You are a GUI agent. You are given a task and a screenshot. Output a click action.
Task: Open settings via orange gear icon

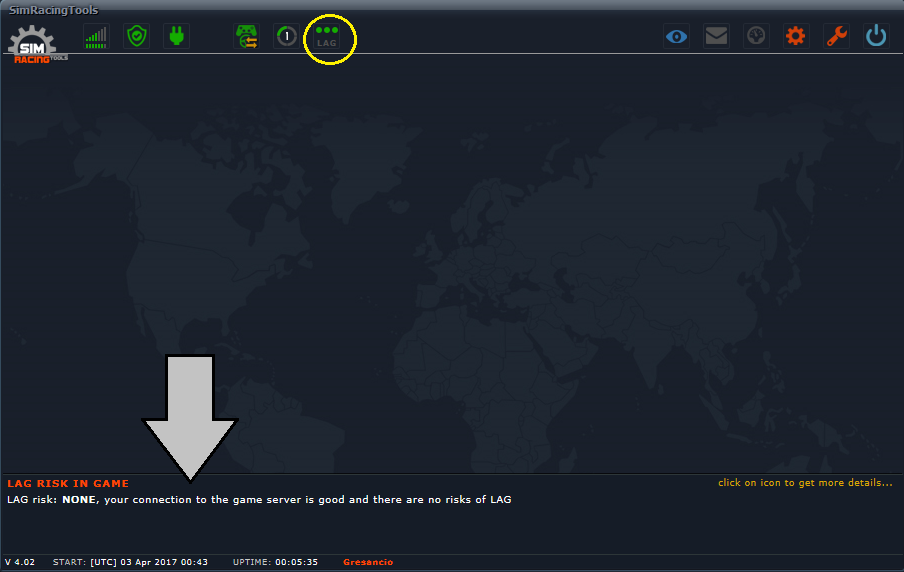point(796,36)
